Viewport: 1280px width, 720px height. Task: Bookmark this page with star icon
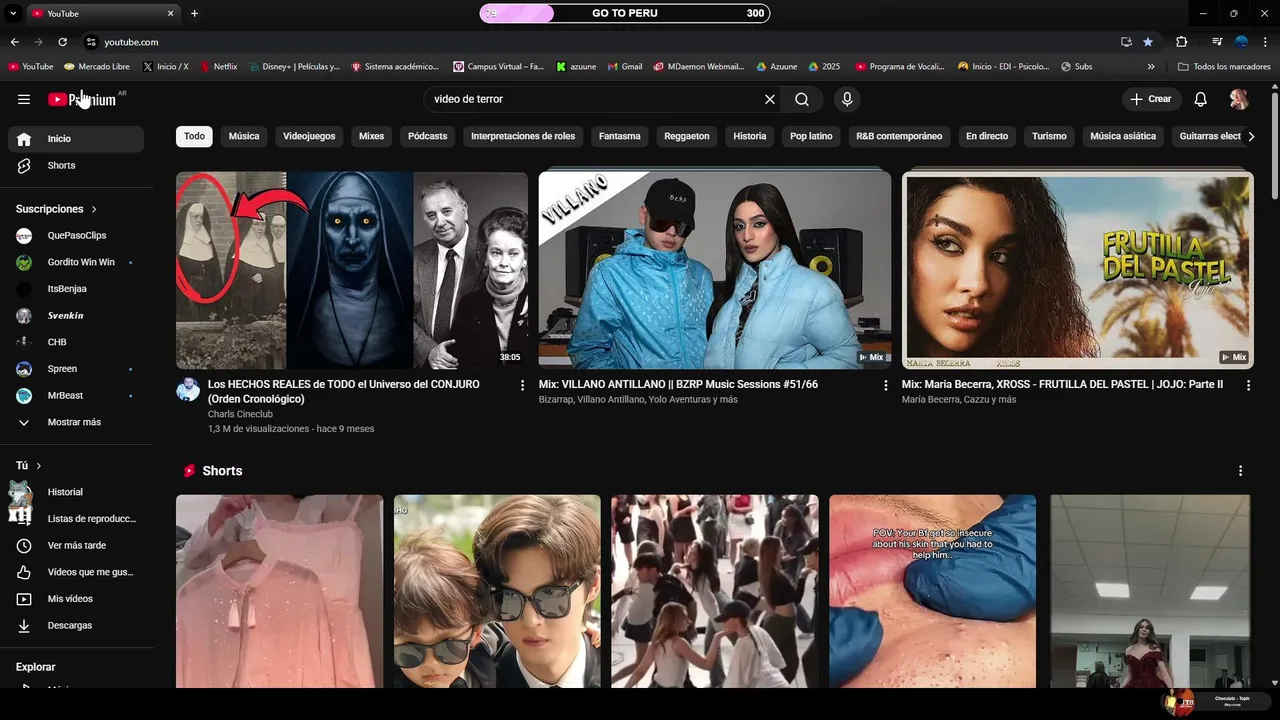tap(1148, 42)
